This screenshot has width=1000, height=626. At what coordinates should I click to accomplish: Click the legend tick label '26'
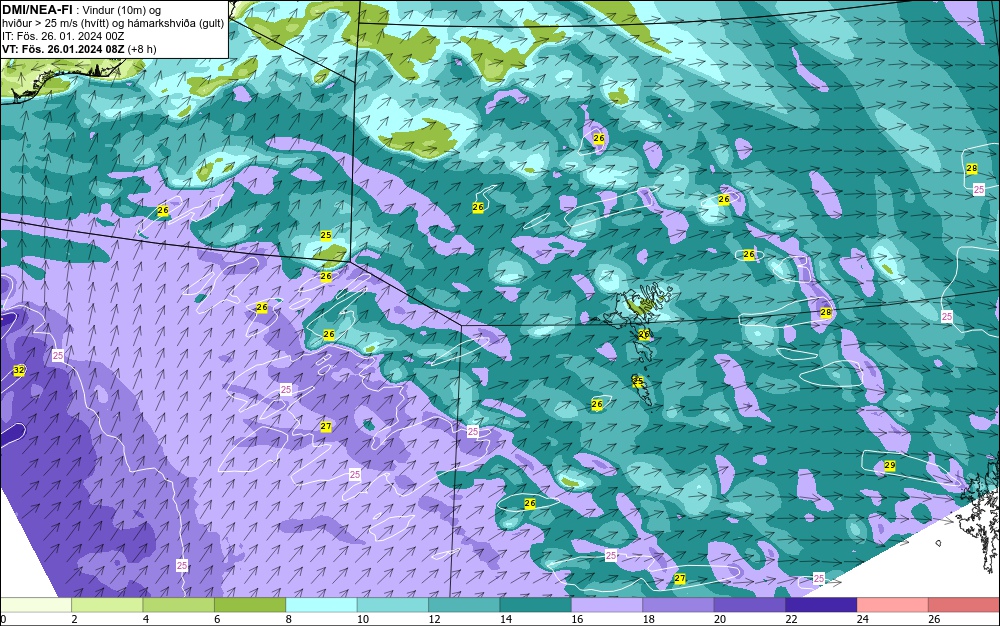click(934, 619)
